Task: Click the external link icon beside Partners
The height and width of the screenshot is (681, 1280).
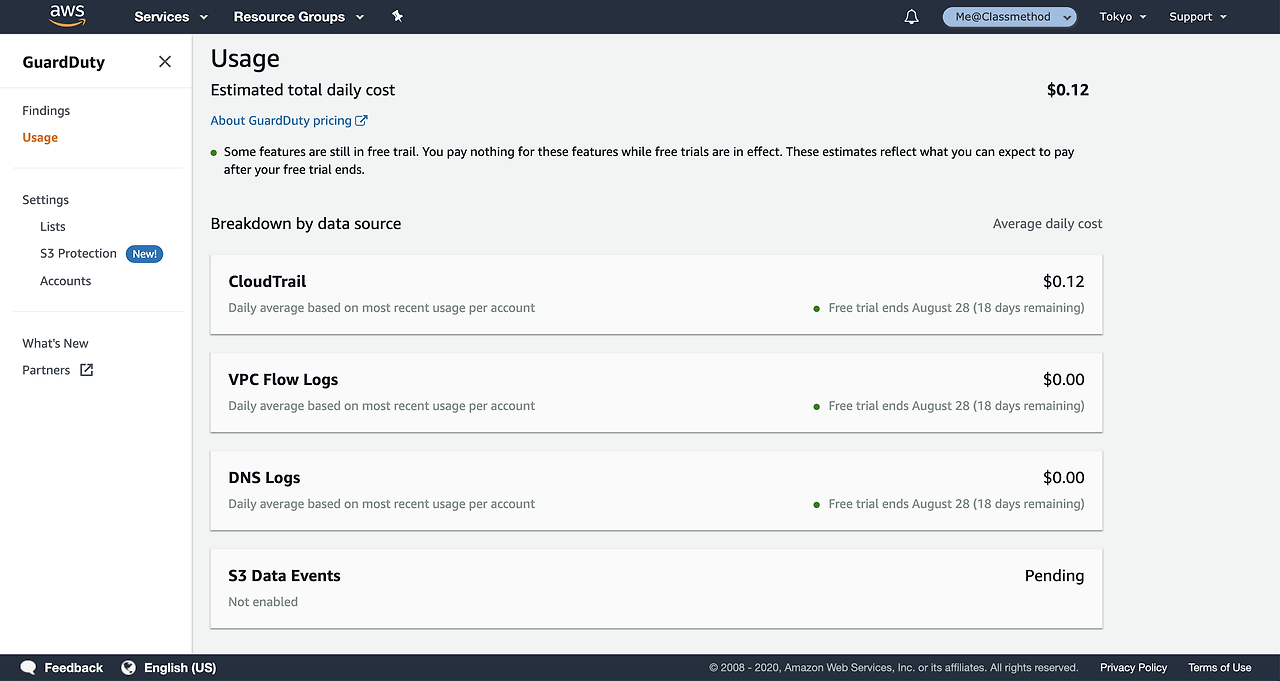Action: (87, 370)
